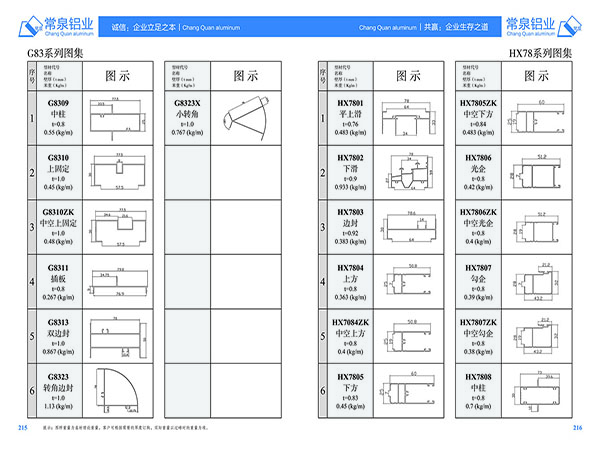The width and height of the screenshot is (600, 450).
Task: Click the name '上固定' under G8310
Action: [x=58, y=169]
